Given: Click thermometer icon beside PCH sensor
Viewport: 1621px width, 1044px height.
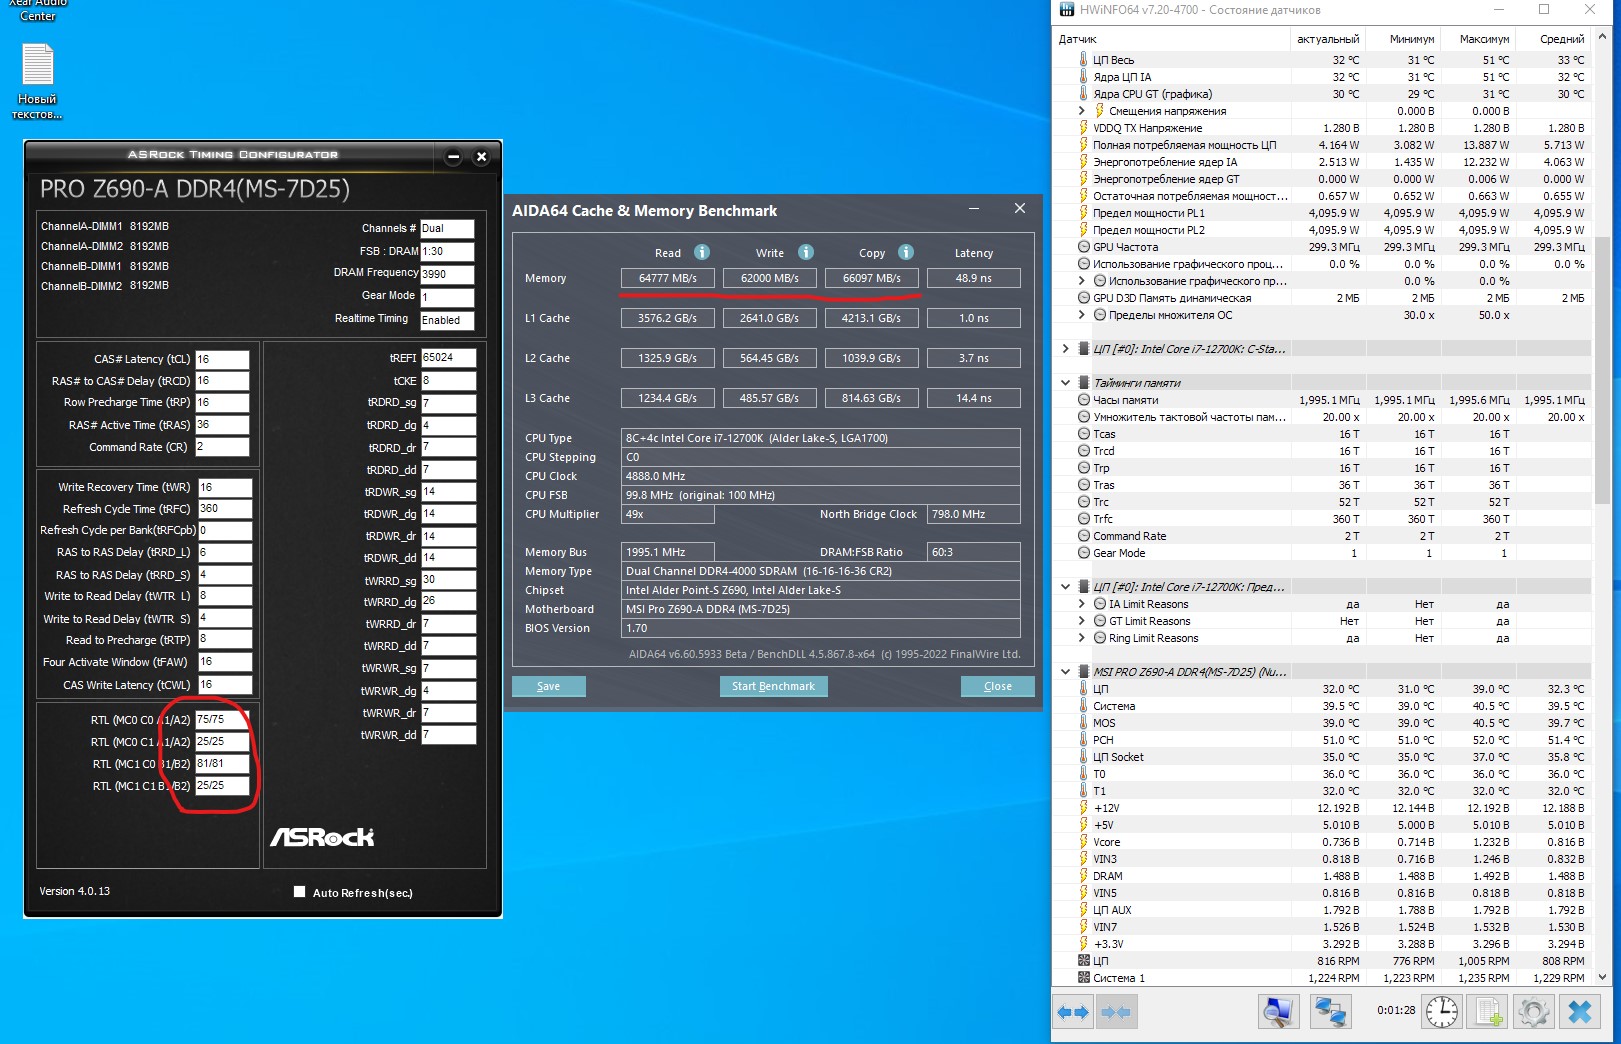Looking at the screenshot, I should point(1083,740).
